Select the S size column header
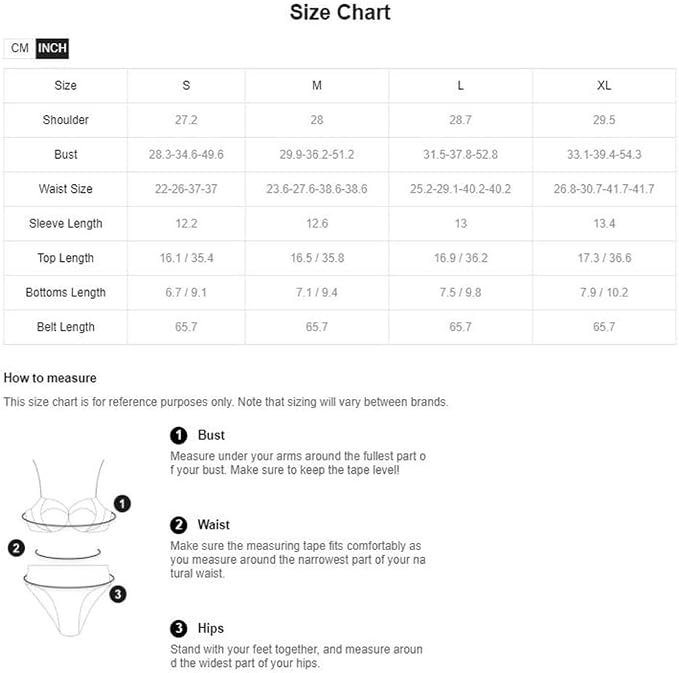This screenshot has height=673, width=679. (186, 86)
